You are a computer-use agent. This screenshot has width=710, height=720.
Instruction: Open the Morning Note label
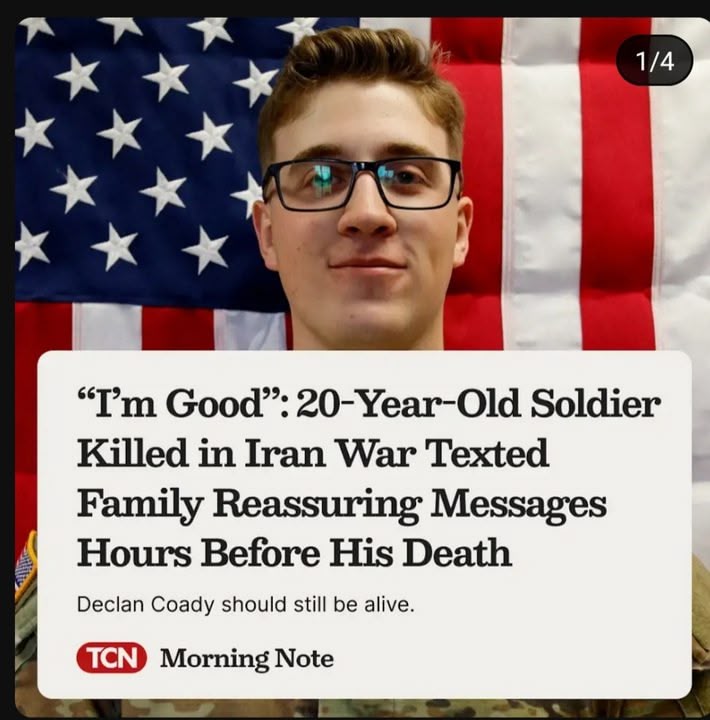(247, 658)
